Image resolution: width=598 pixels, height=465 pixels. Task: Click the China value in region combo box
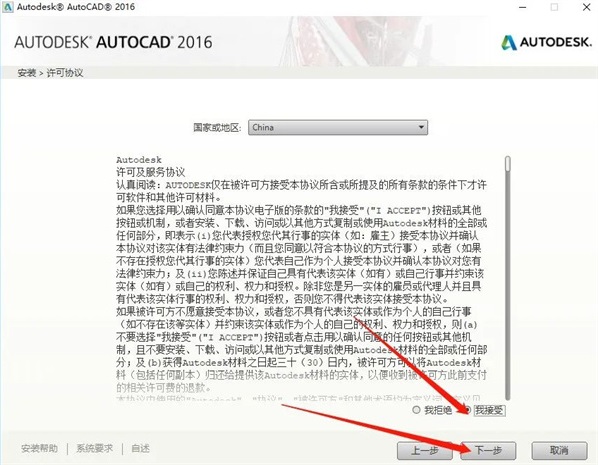263,127
